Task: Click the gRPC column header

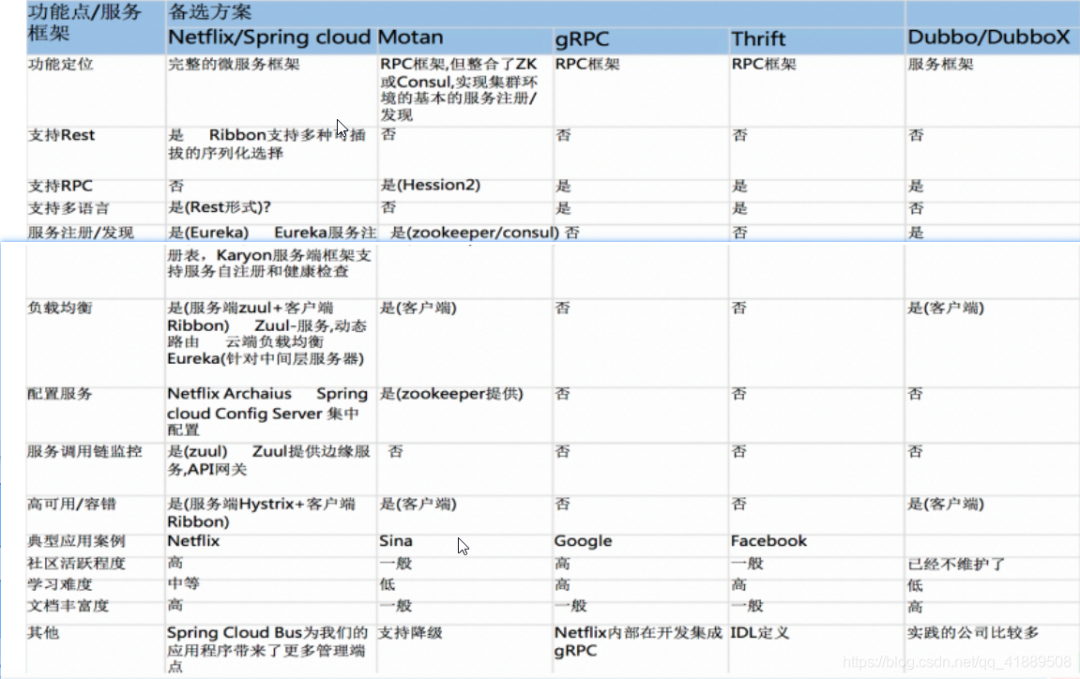Action: pos(582,39)
